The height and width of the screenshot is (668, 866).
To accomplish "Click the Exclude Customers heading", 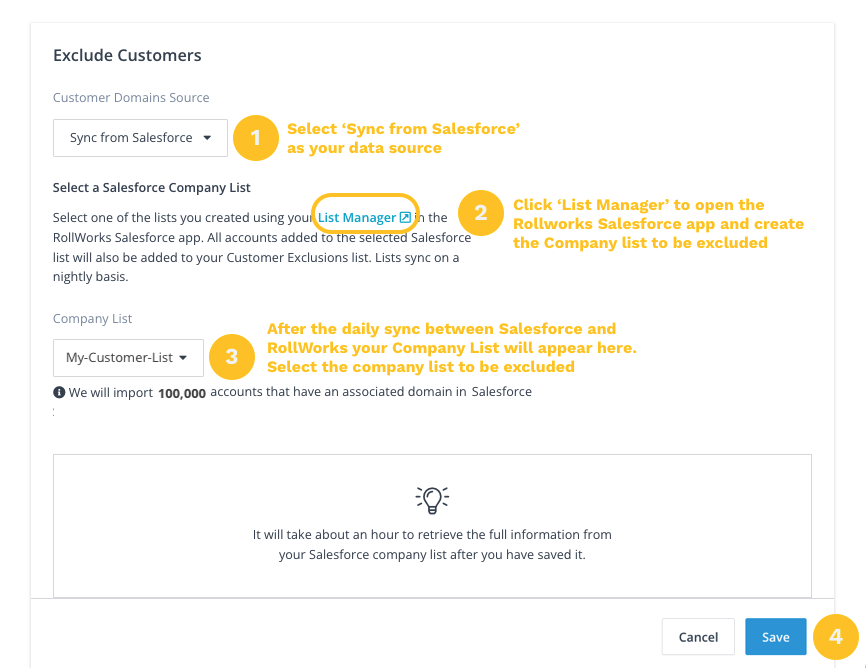I will point(127,55).
